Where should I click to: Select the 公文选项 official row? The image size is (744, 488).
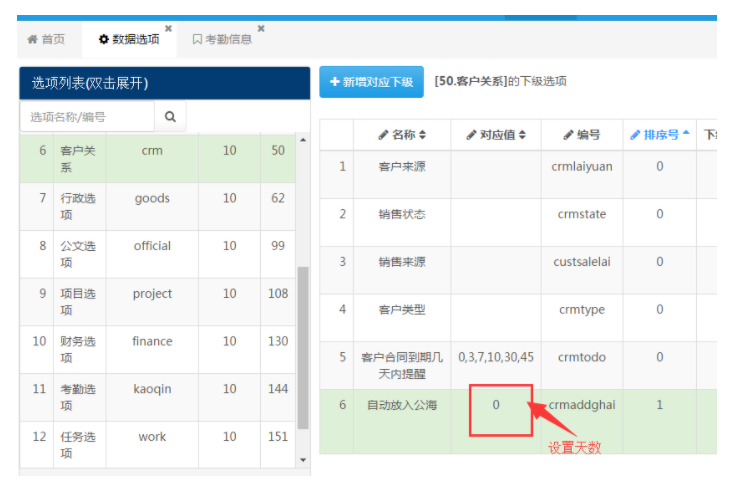coord(158,254)
